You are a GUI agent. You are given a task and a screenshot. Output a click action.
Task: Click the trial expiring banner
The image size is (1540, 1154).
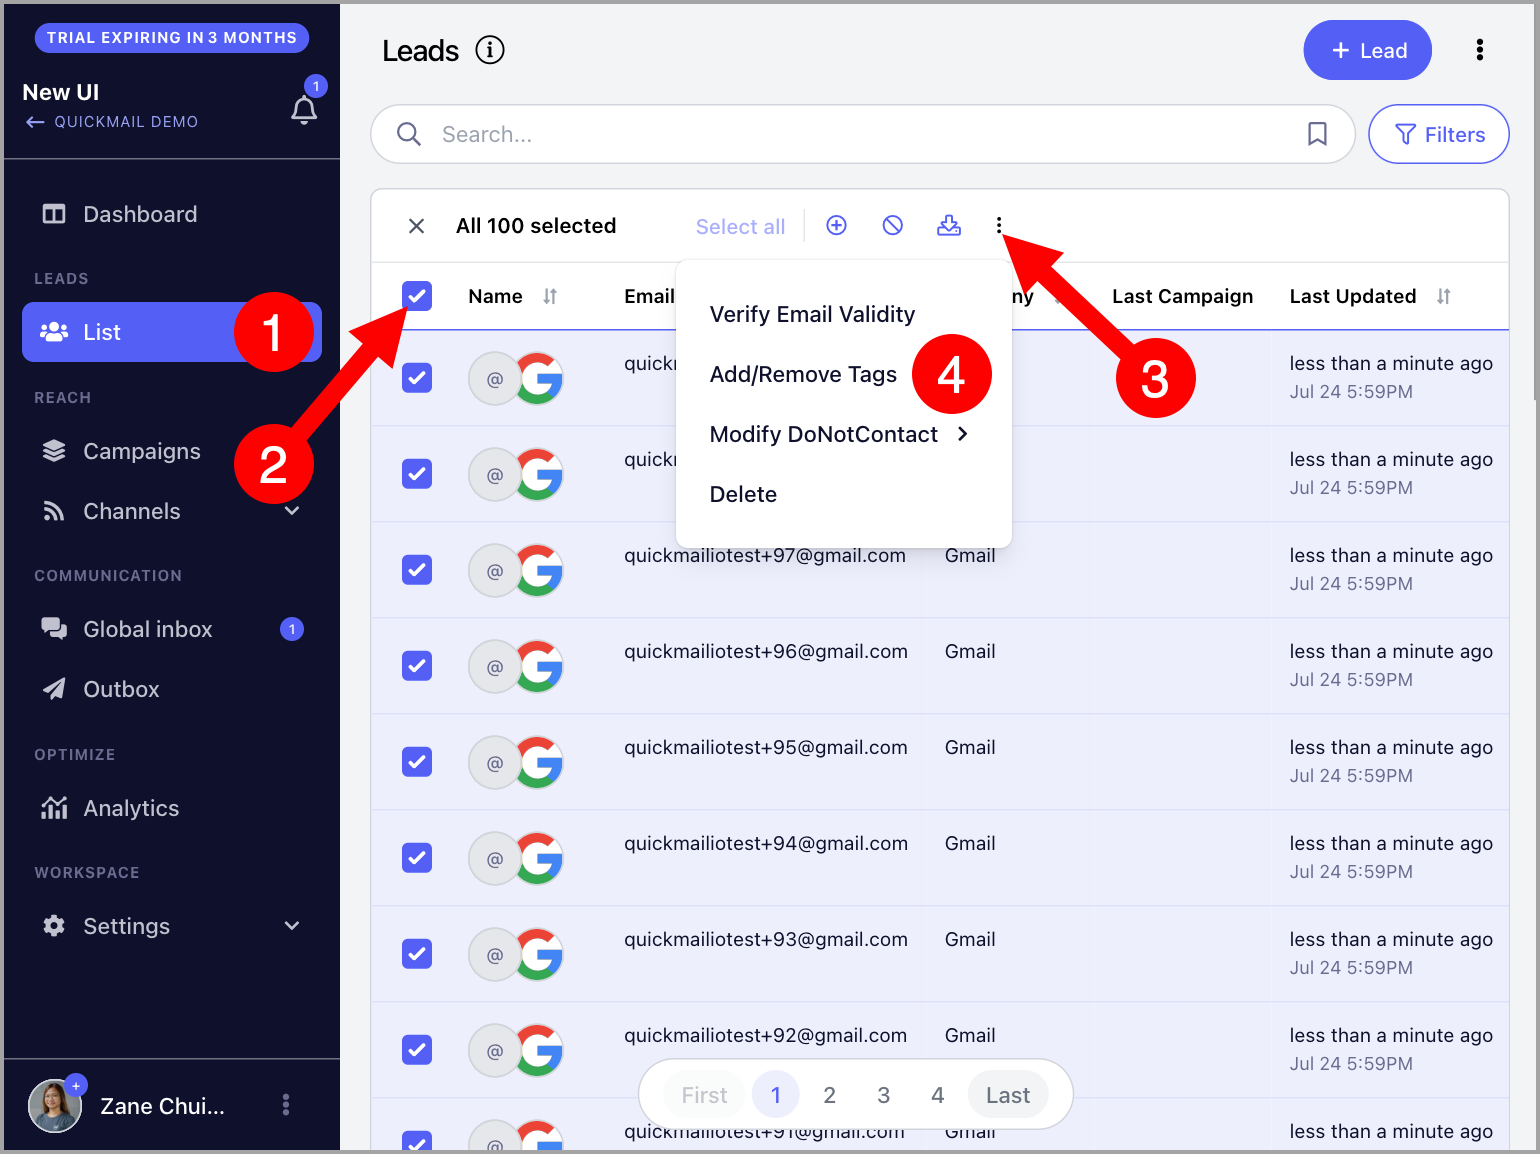tap(172, 38)
